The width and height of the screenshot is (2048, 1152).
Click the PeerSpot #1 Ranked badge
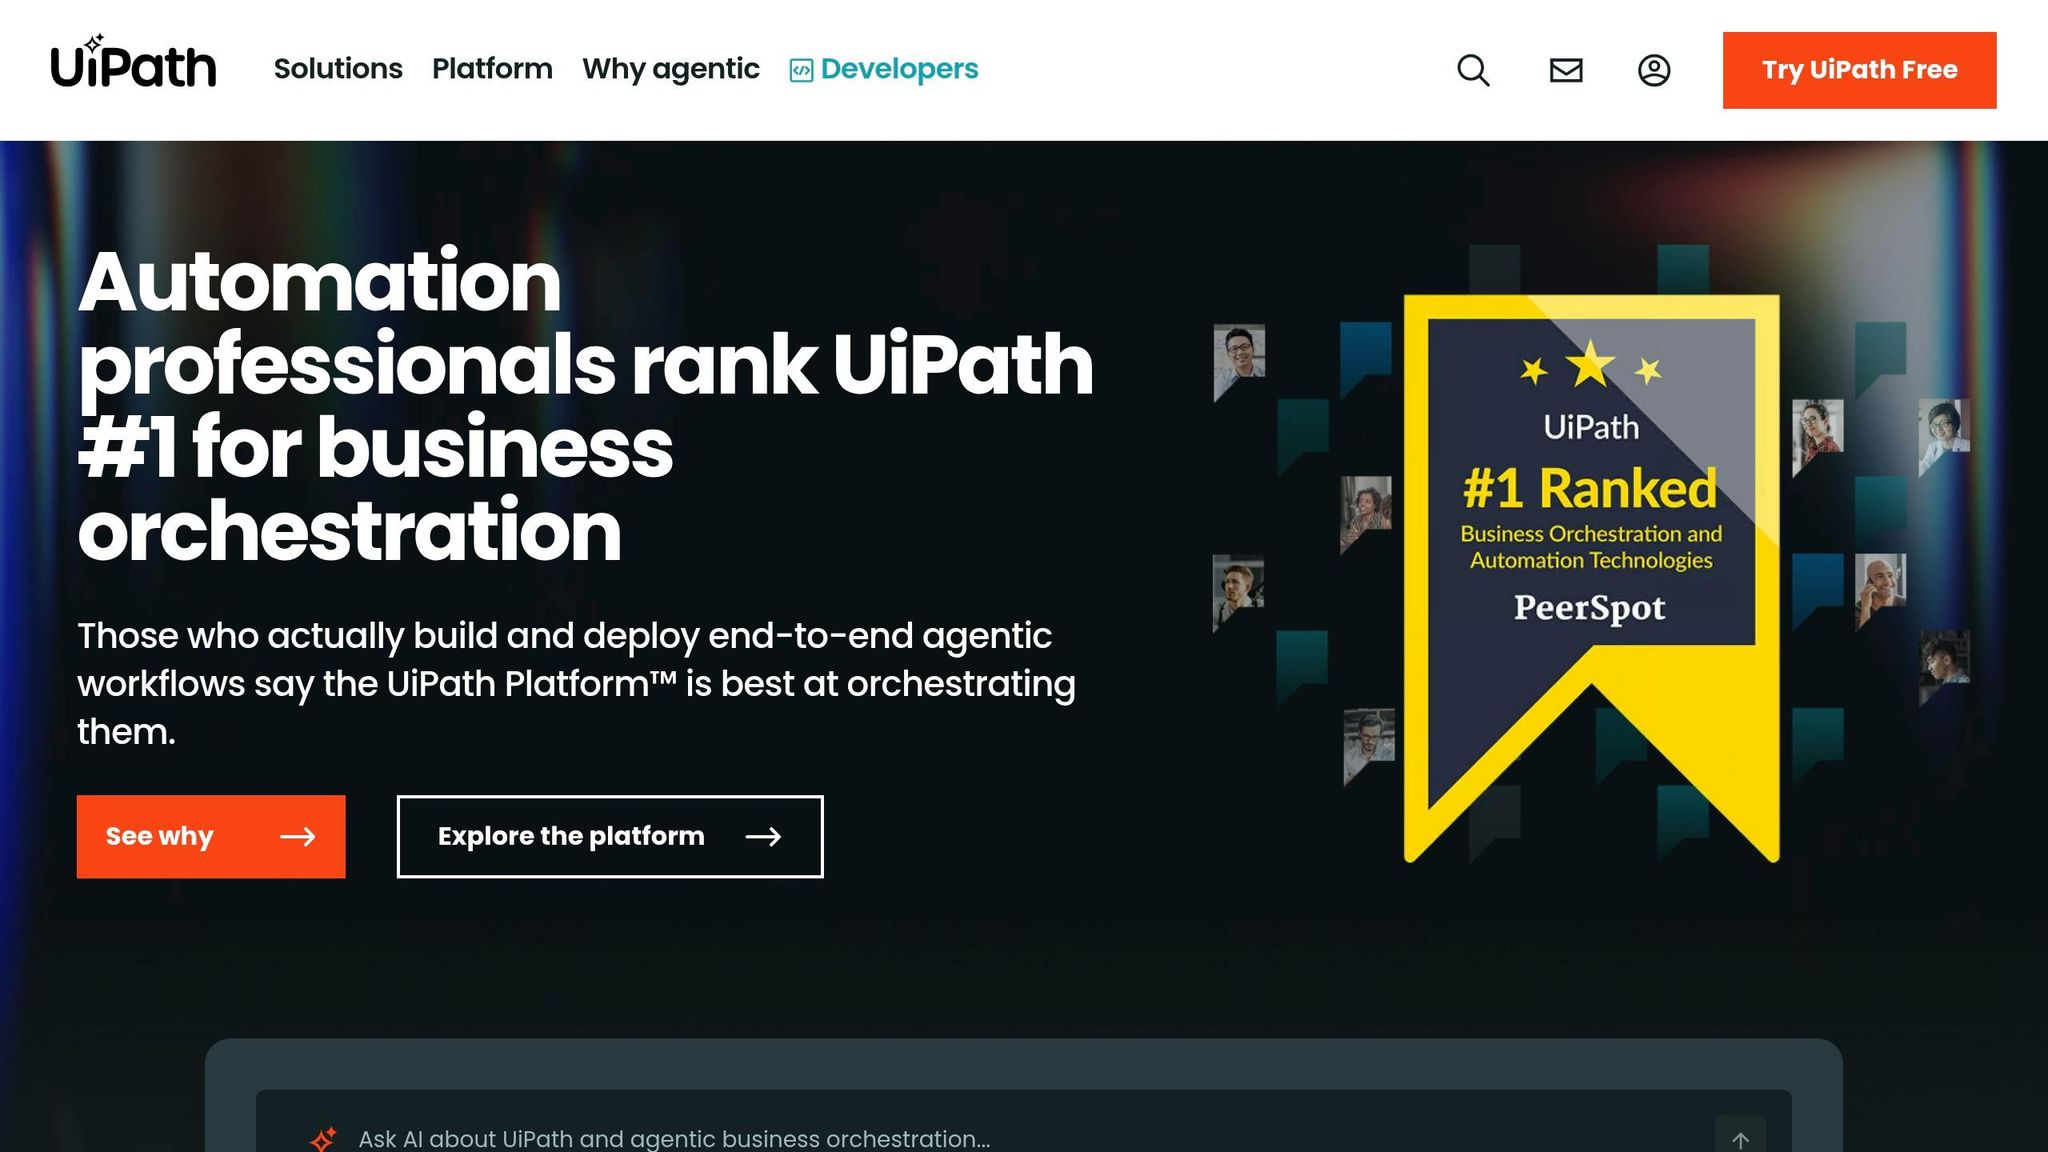point(1591,577)
